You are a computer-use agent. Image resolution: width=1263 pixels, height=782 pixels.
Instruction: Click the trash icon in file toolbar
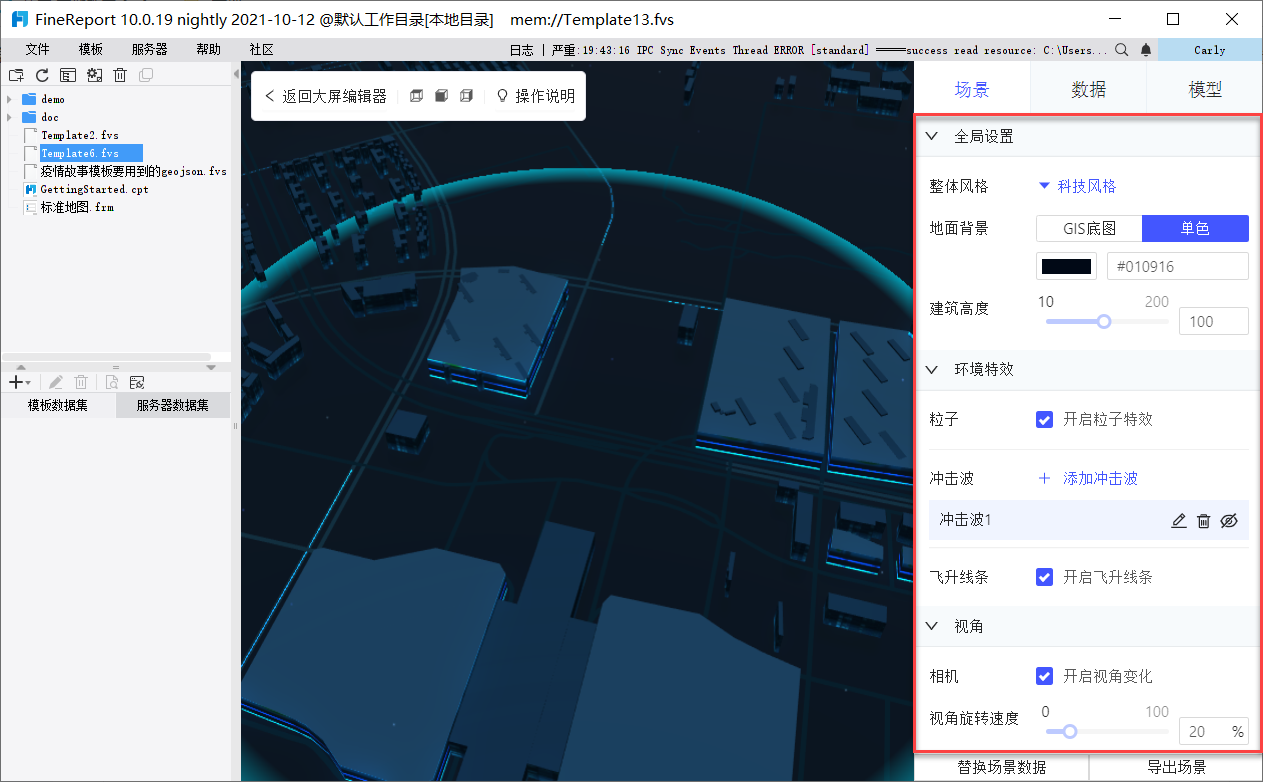(120, 75)
